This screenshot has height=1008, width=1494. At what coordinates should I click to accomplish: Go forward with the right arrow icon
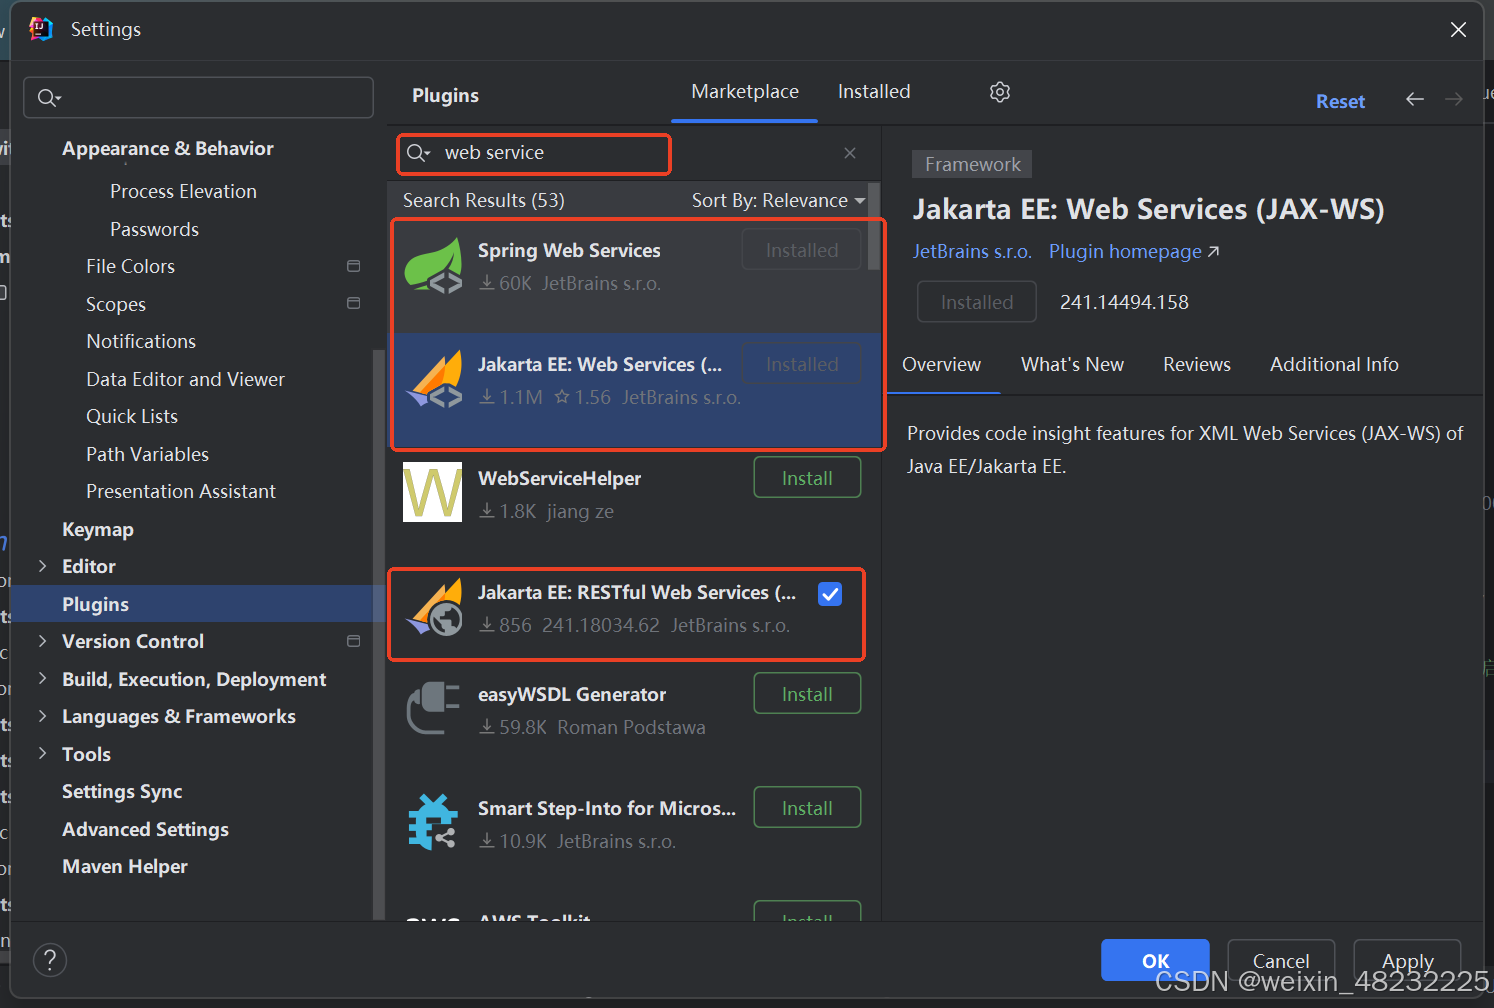click(x=1454, y=99)
